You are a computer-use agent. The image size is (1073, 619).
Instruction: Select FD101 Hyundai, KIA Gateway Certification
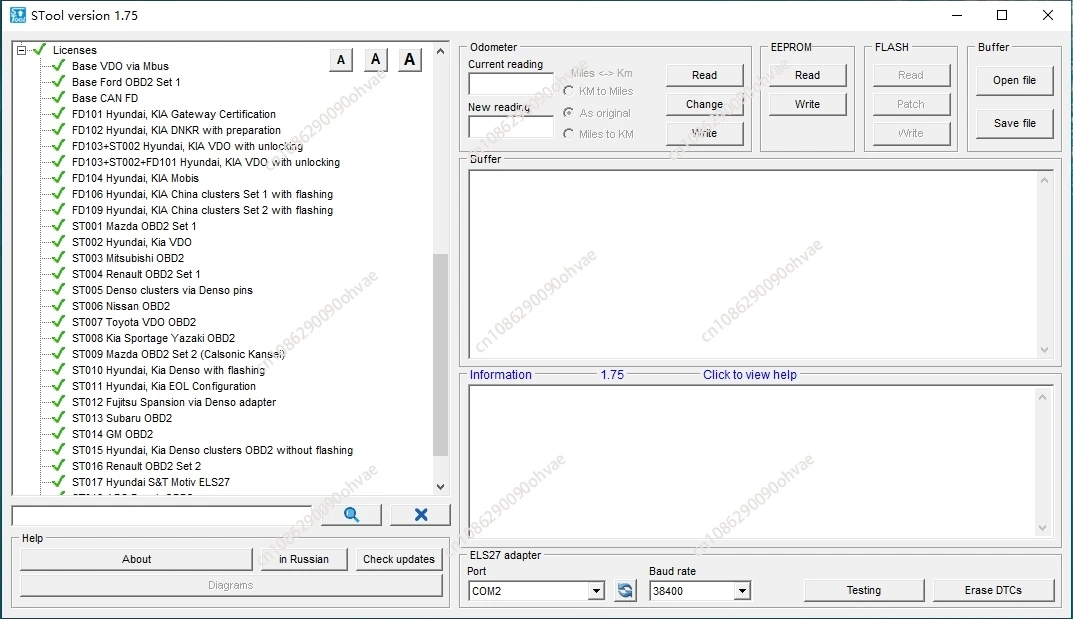174,114
